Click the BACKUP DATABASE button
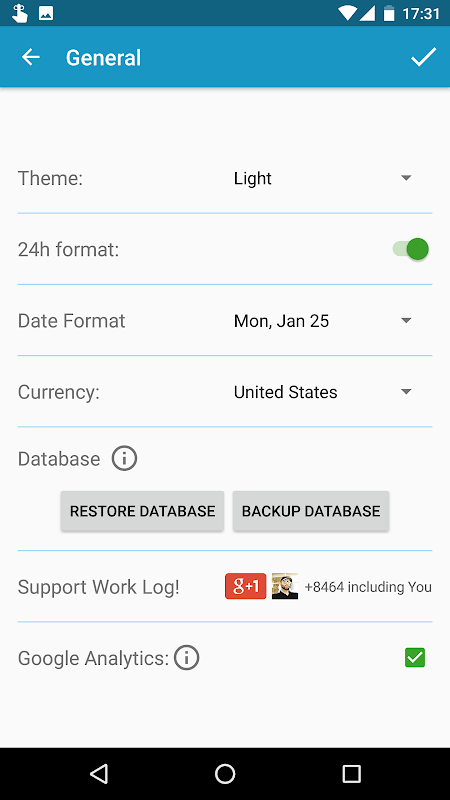The height and width of the screenshot is (800, 450). point(311,511)
